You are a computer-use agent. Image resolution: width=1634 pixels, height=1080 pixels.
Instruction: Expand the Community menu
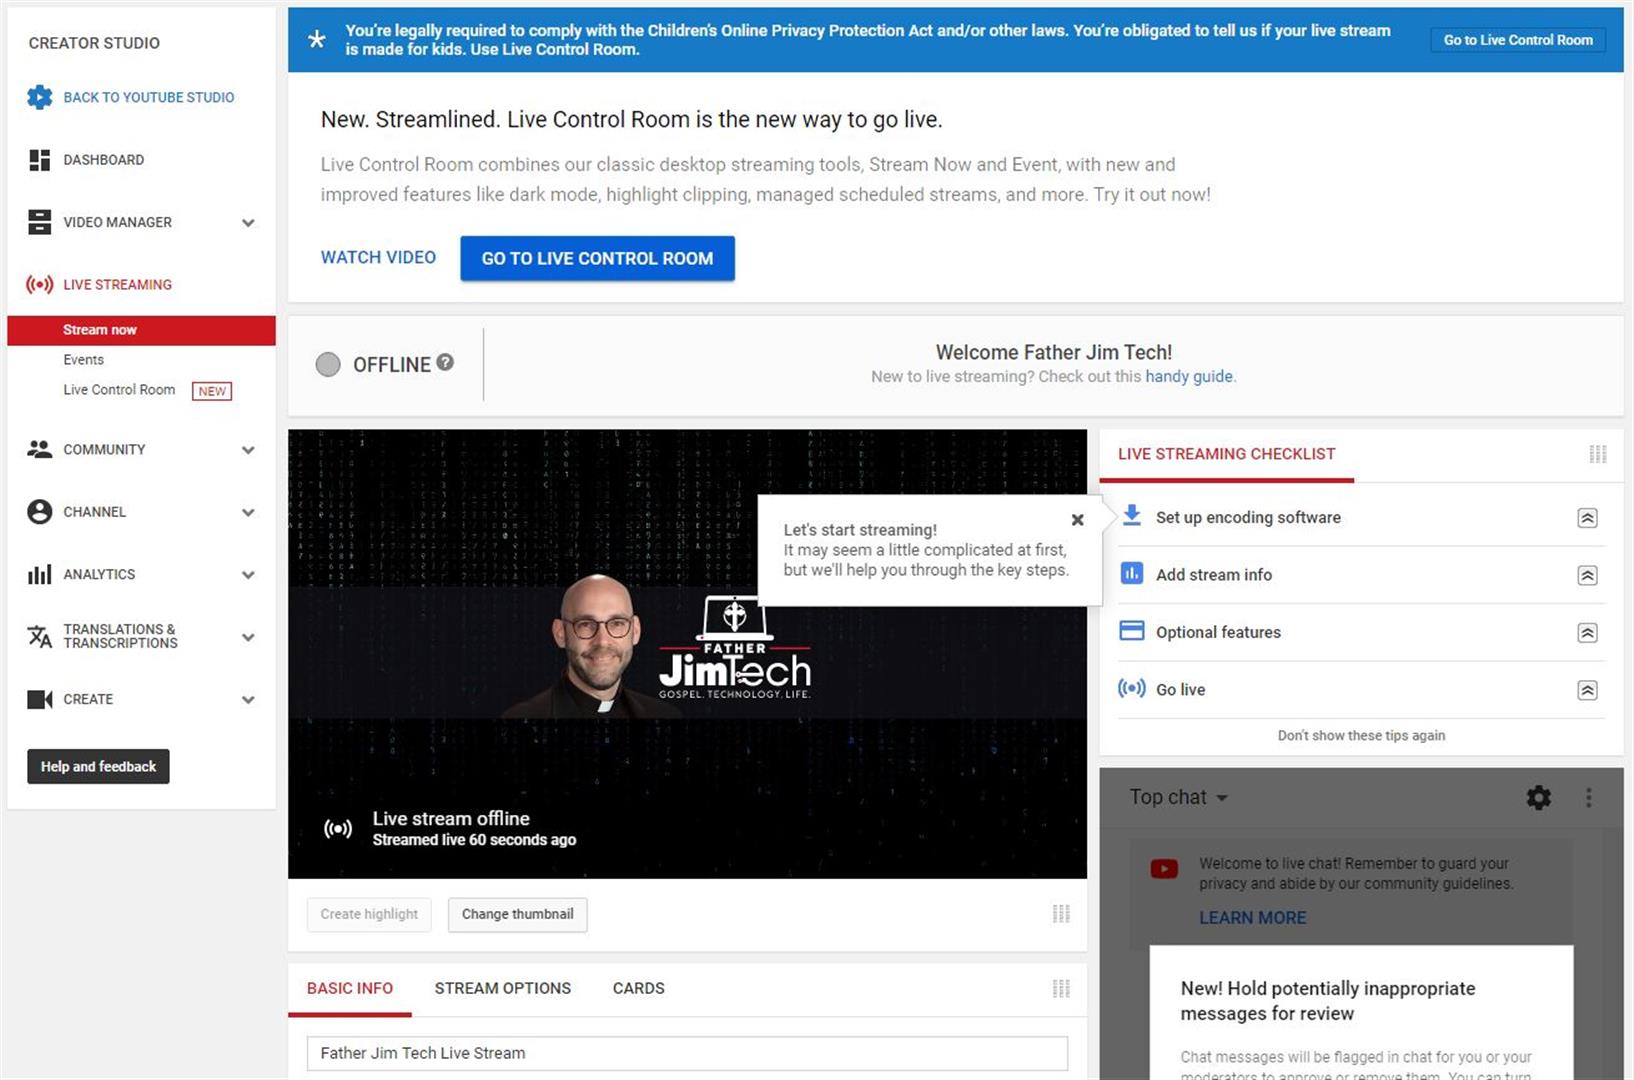pos(248,450)
